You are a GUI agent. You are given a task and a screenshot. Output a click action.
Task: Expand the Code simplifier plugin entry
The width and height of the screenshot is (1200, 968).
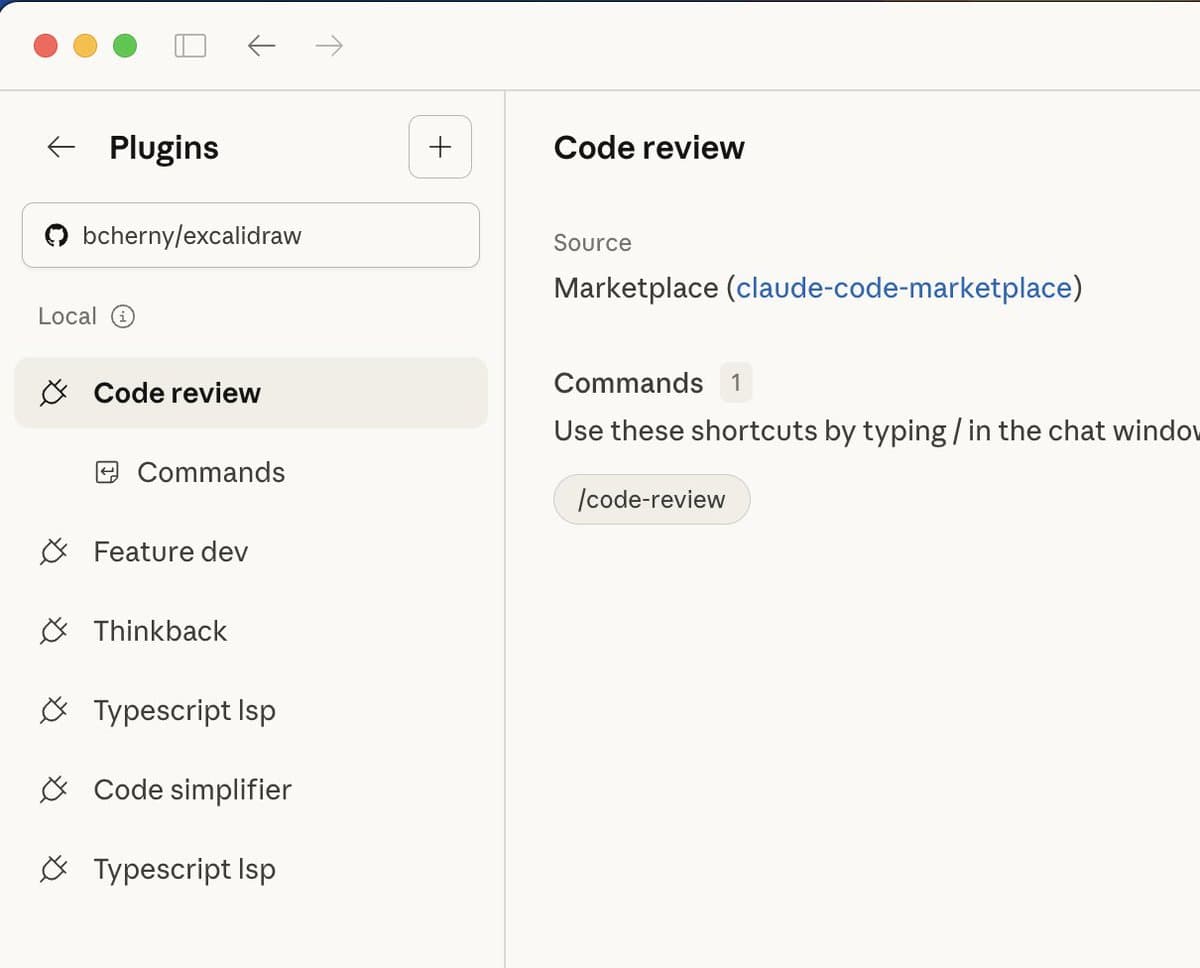(x=192, y=789)
